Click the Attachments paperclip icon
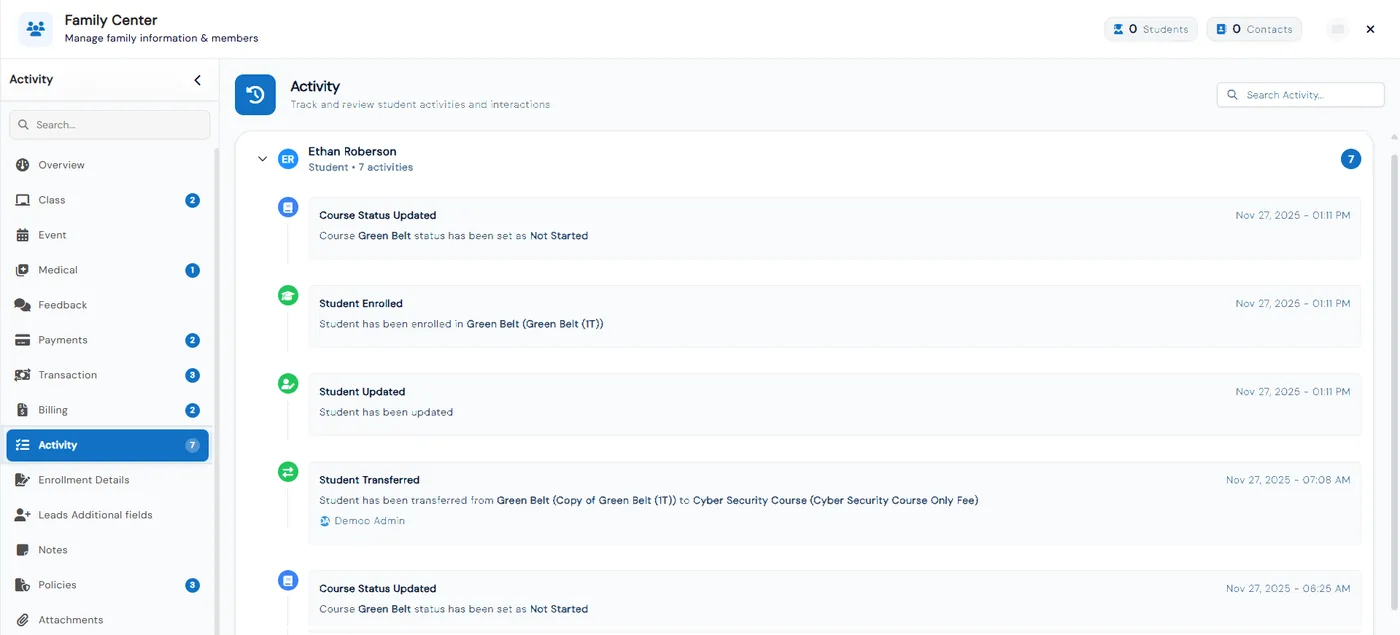 point(22,620)
